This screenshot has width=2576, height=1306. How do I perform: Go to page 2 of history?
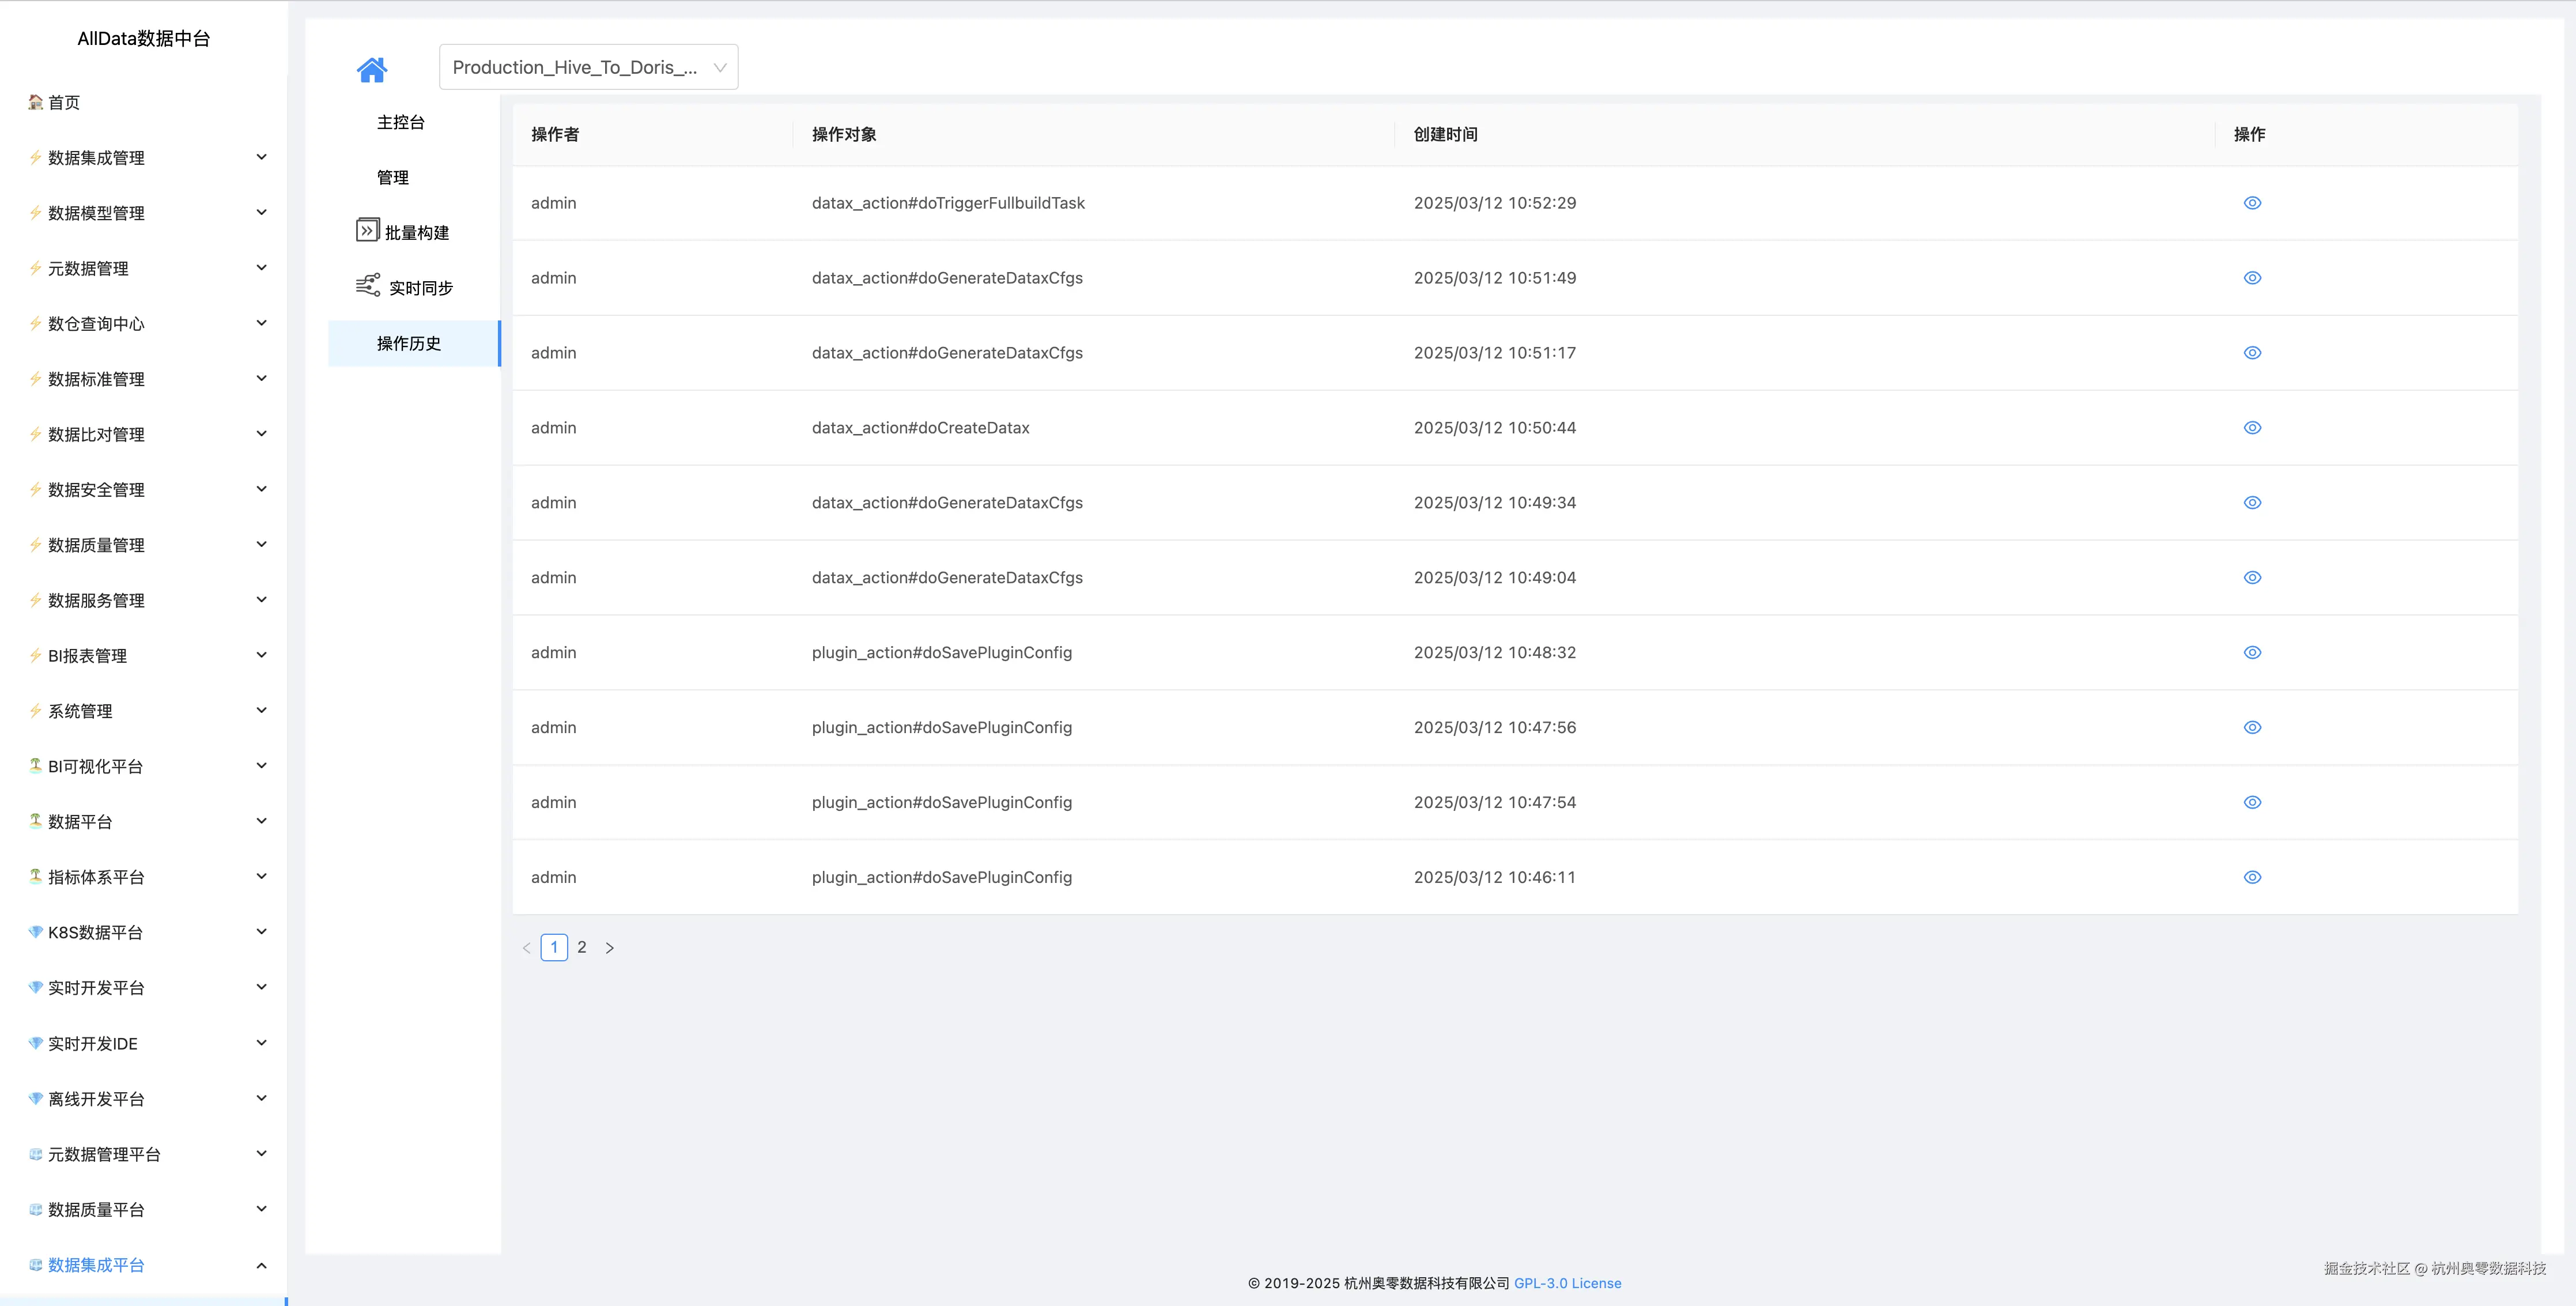click(582, 947)
